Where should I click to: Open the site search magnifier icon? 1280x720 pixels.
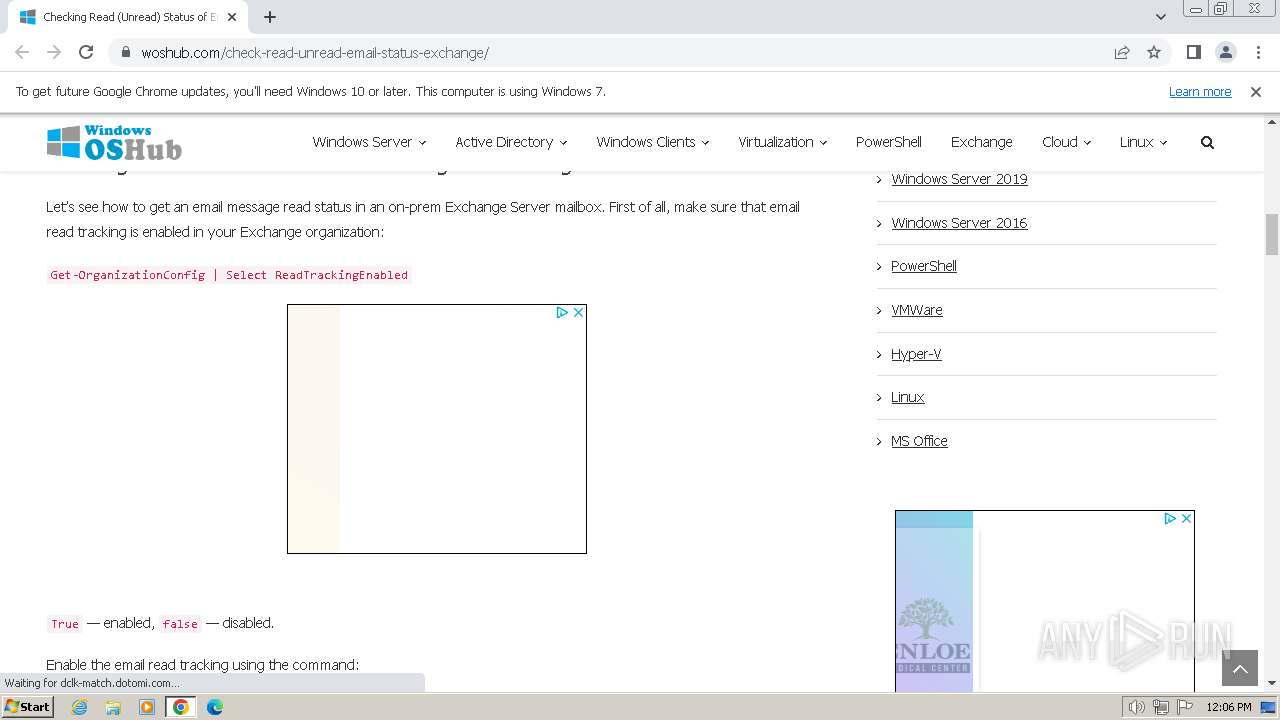1207,142
